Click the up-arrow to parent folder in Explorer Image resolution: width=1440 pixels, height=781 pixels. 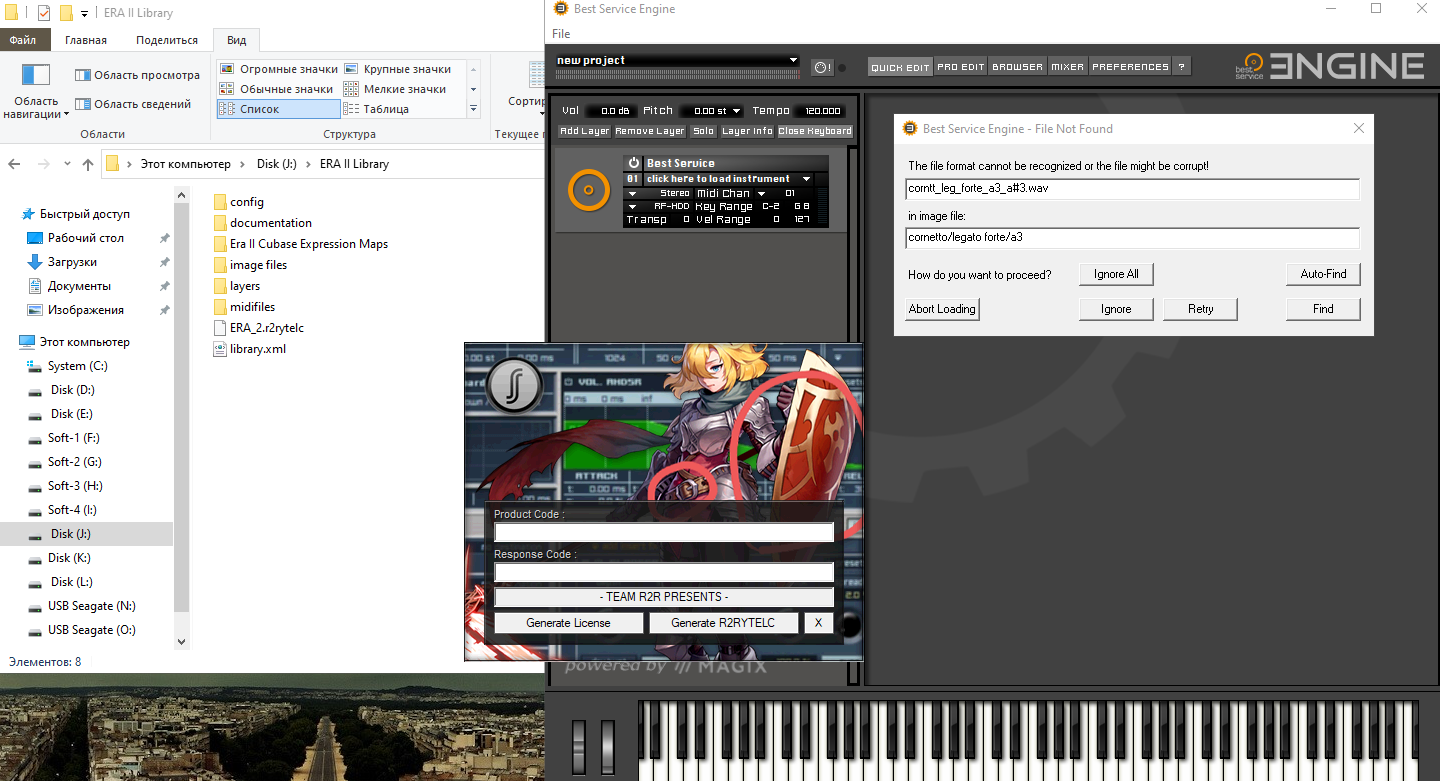(x=88, y=164)
